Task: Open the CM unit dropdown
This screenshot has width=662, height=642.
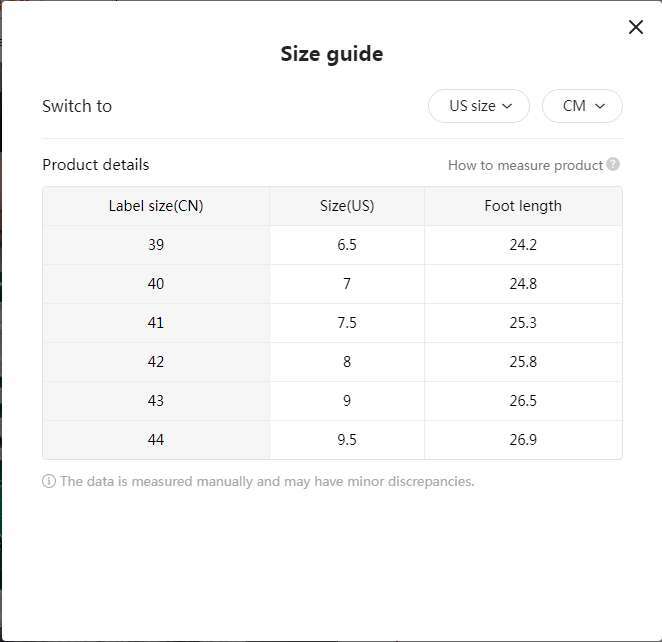Action: coord(582,106)
